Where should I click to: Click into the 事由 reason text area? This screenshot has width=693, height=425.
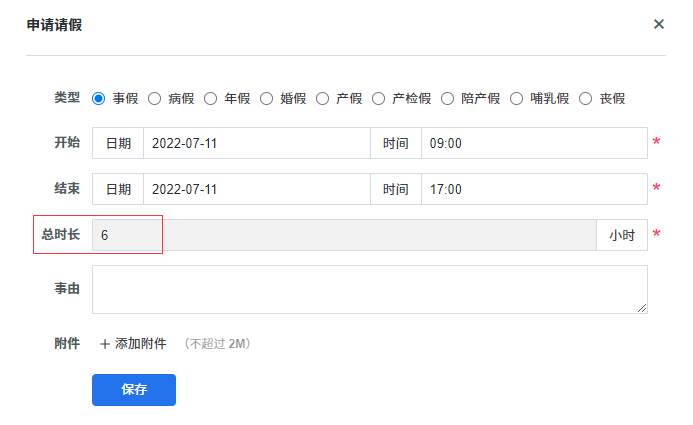click(369, 289)
